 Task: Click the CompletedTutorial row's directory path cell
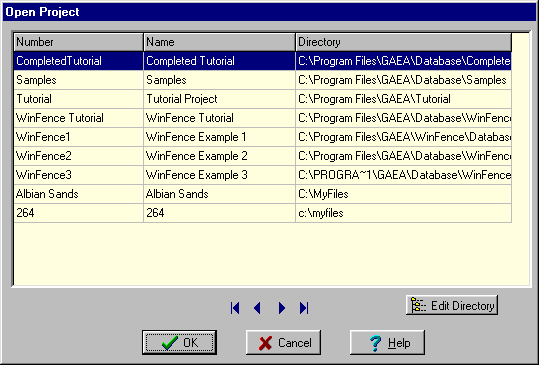[x=404, y=61]
